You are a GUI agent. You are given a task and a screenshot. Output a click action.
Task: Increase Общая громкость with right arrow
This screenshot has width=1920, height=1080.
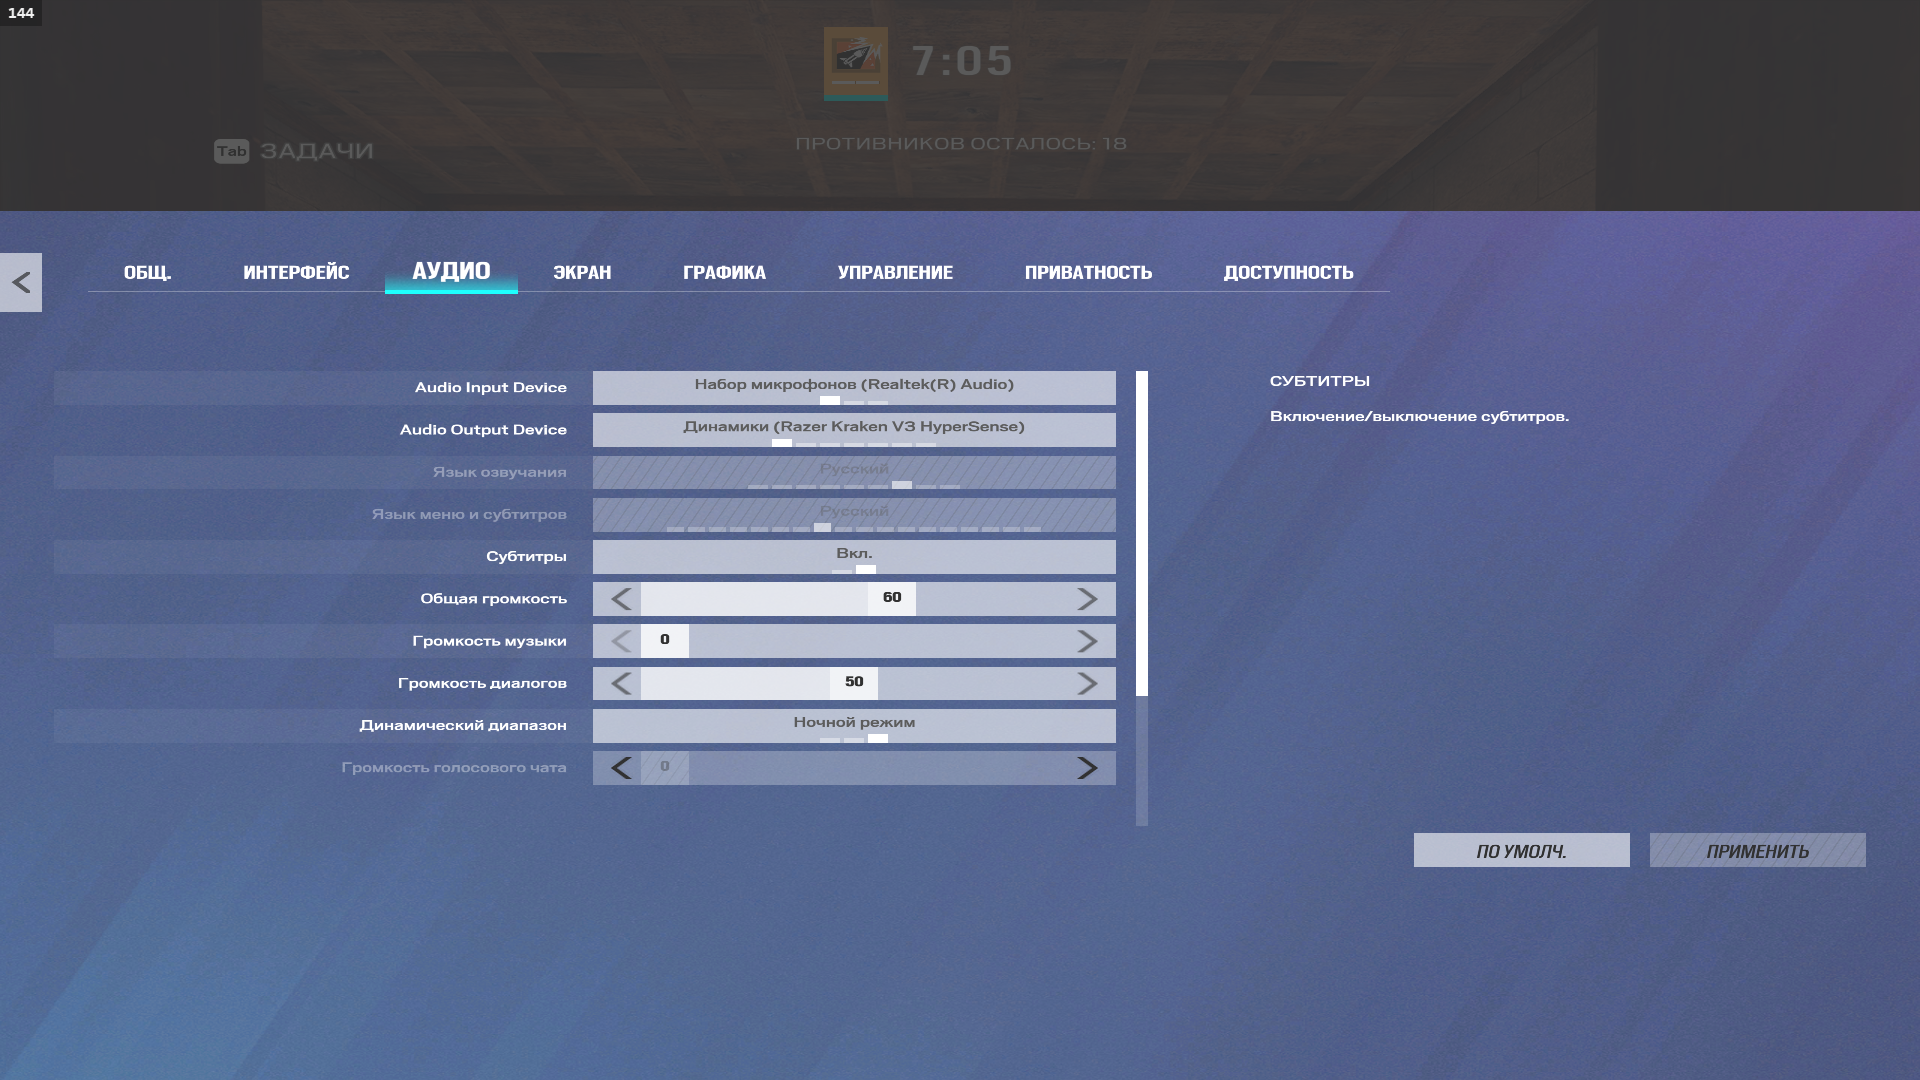click(1087, 599)
